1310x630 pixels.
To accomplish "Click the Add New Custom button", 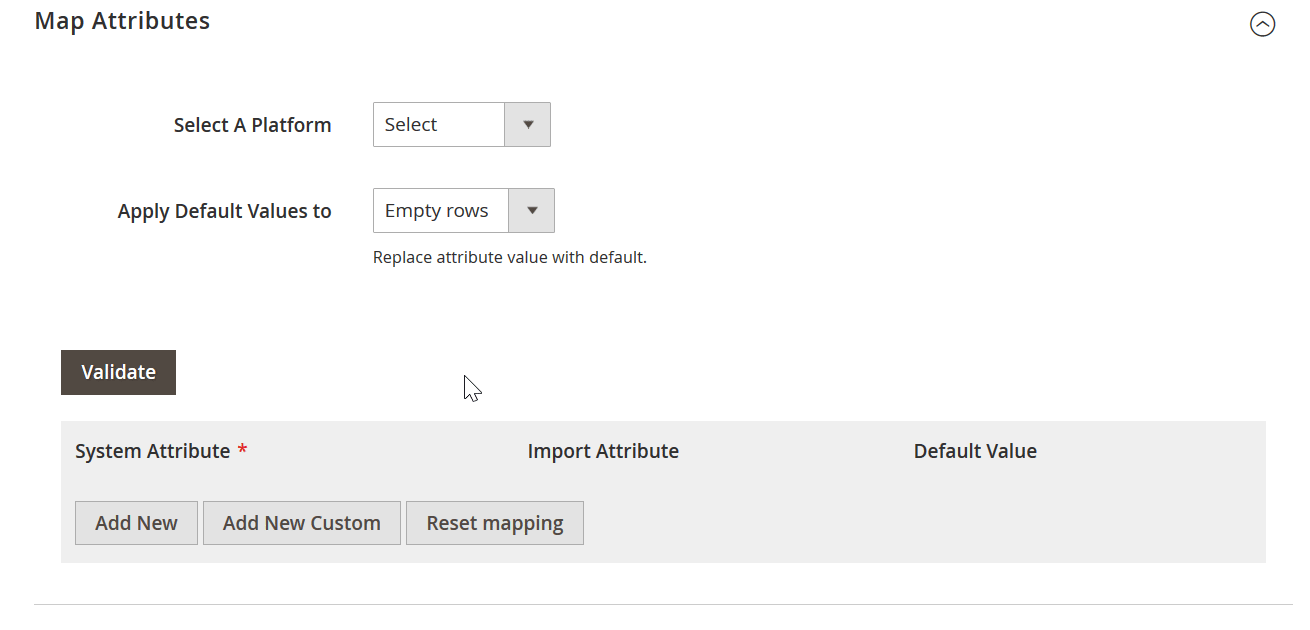I will (301, 523).
